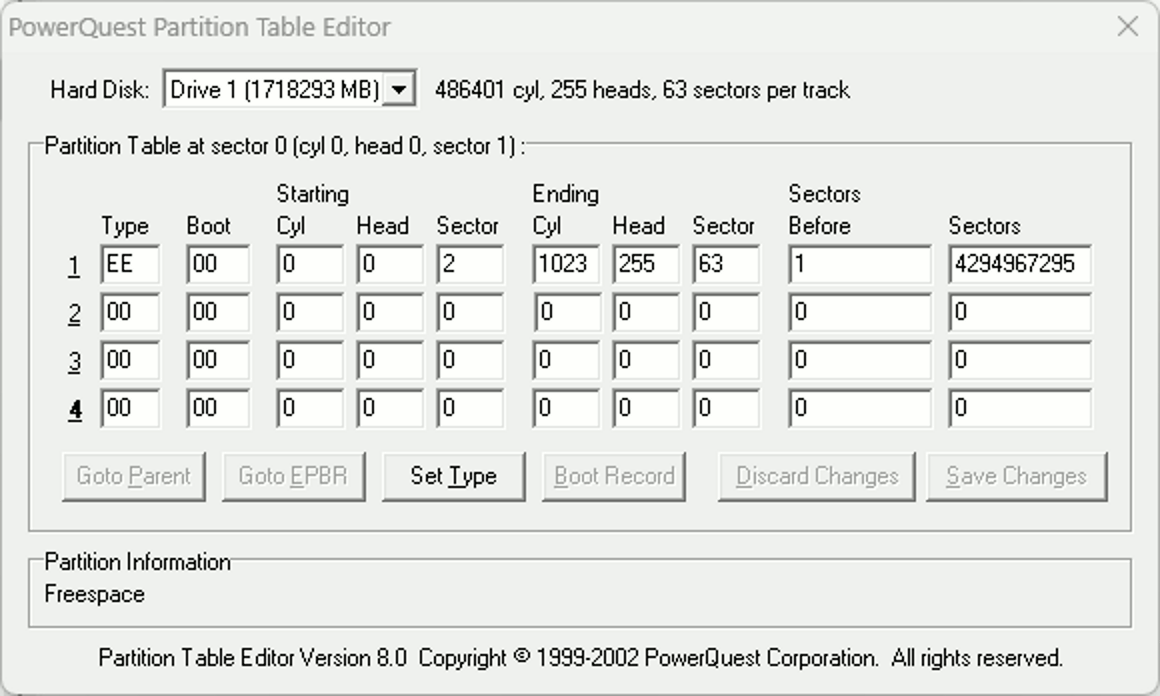This screenshot has height=696, width=1160.
Task: Select partition row label 4
Action: pos(74,409)
